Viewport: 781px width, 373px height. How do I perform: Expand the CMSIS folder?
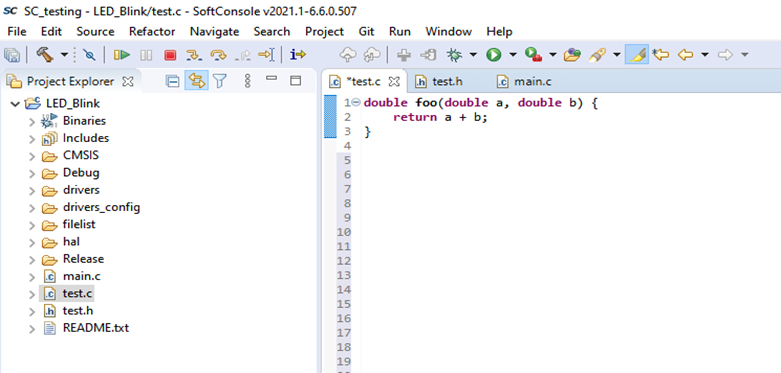click(x=32, y=156)
